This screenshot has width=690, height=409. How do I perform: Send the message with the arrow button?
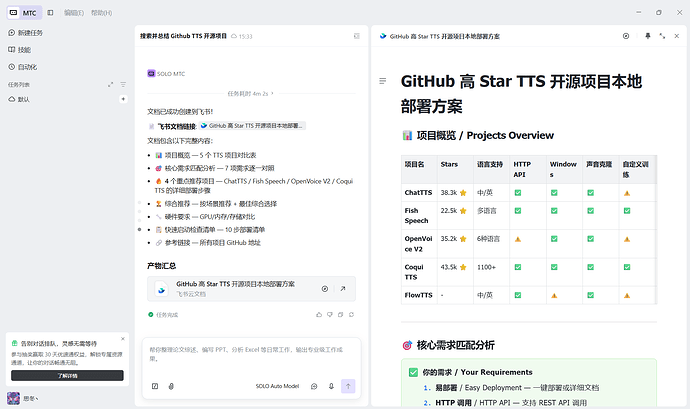[x=348, y=386]
